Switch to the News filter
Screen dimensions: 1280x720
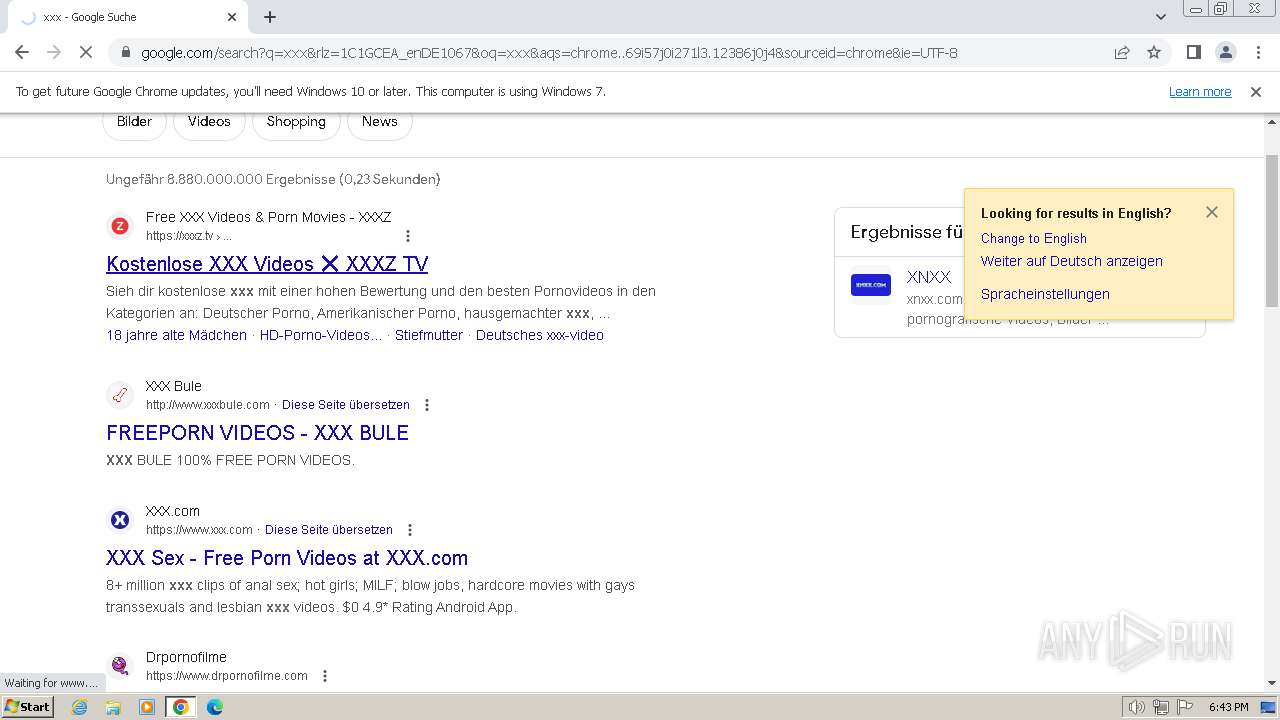pos(380,122)
